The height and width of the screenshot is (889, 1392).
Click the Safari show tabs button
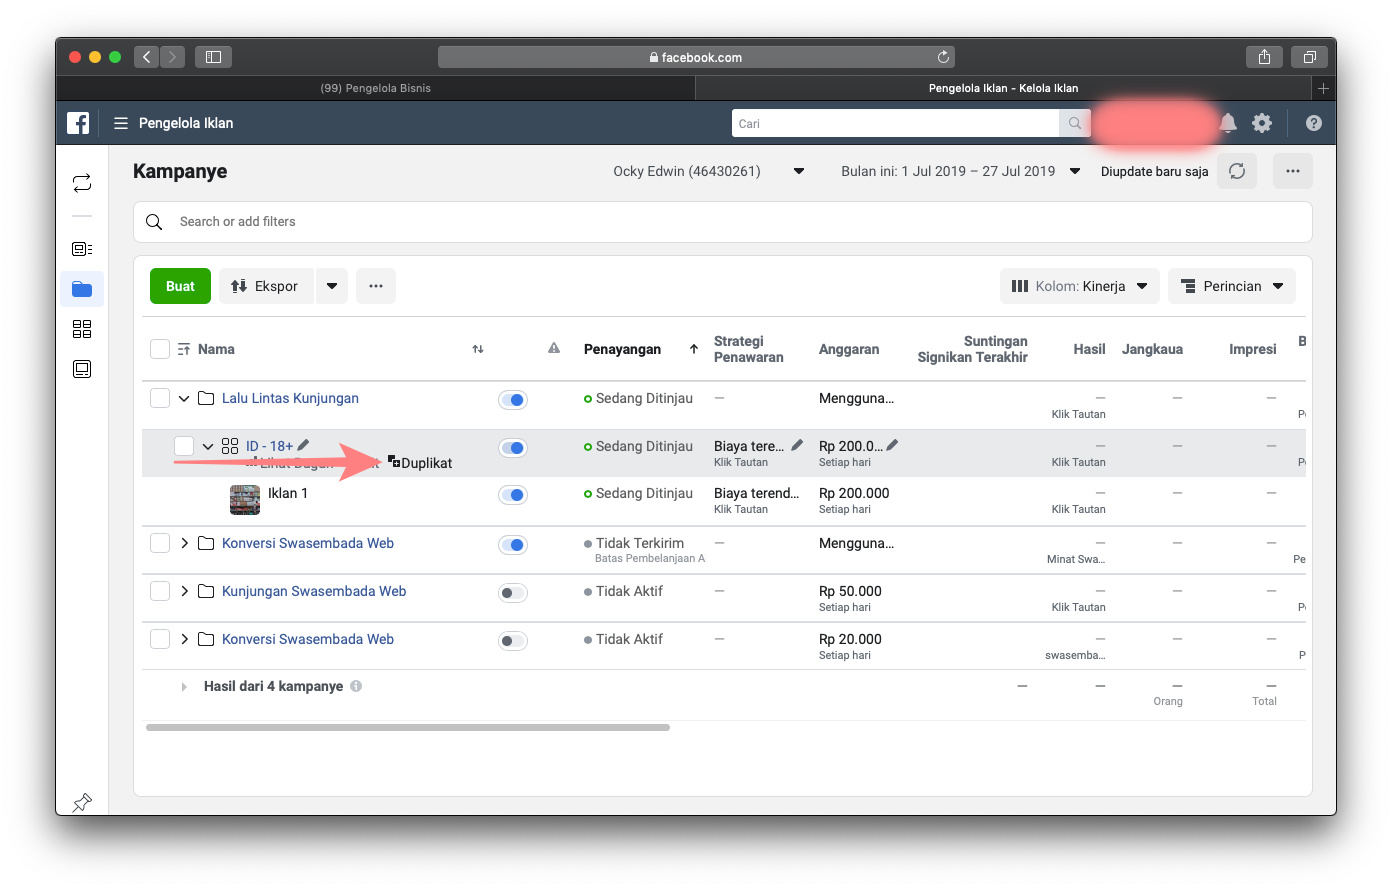click(x=1309, y=57)
